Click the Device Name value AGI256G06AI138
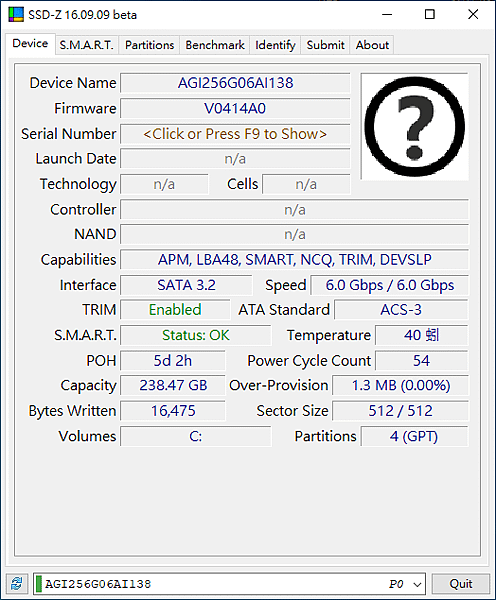The image size is (496, 600). click(235, 83)
